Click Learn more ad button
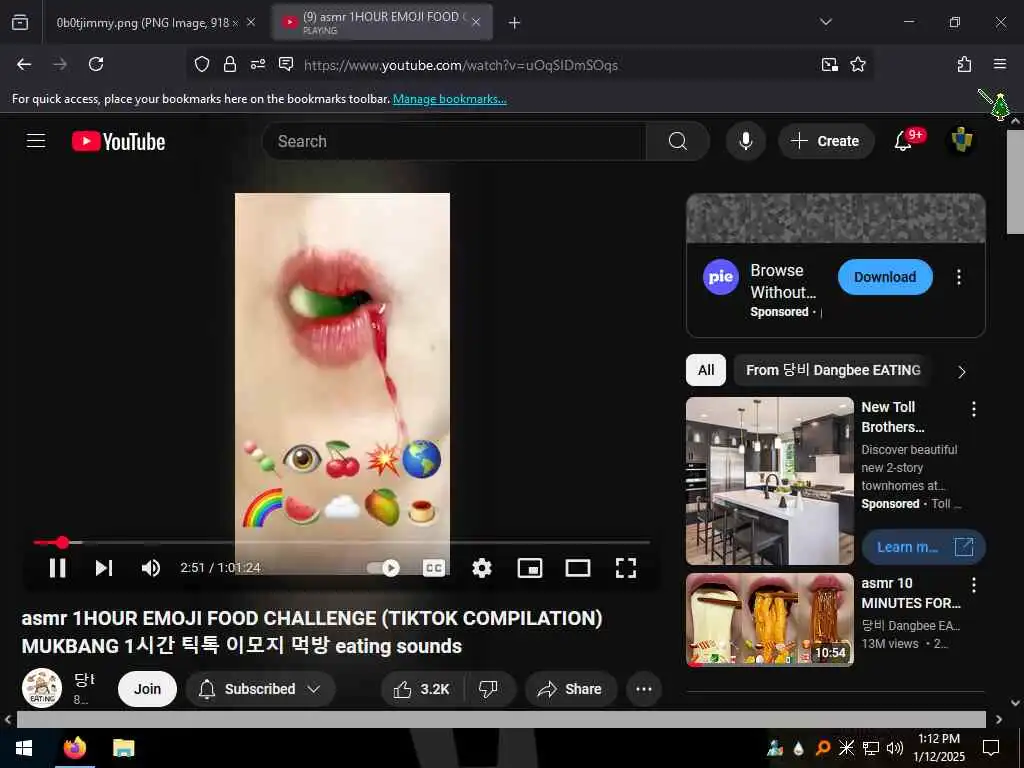 [923, 547]
